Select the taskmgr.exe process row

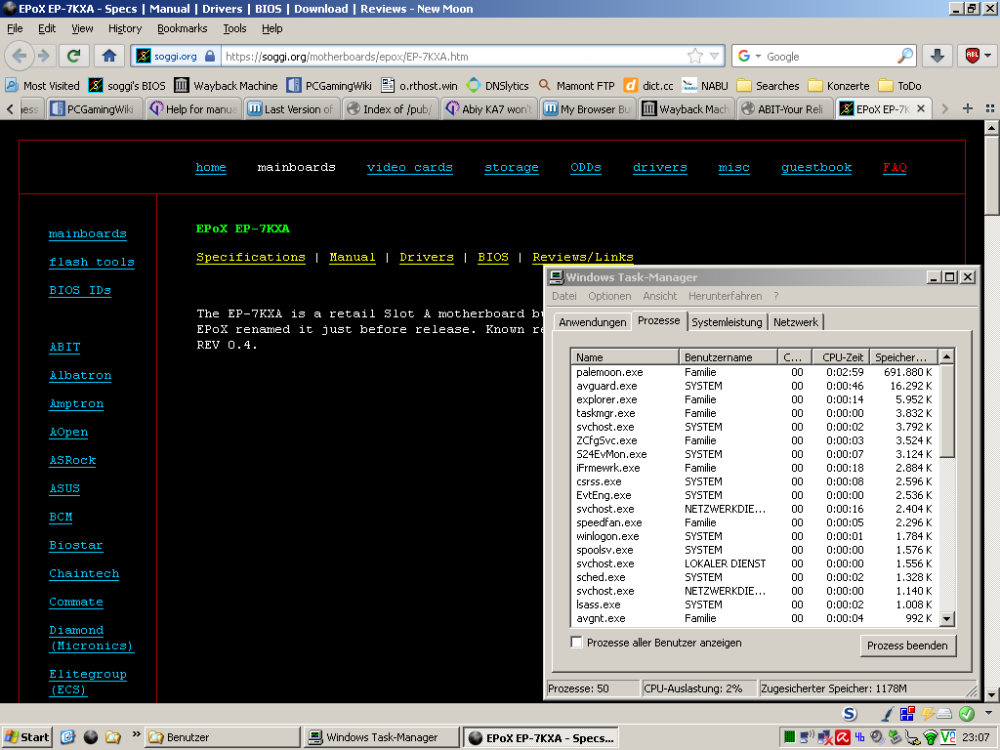(x=756, y=413)
